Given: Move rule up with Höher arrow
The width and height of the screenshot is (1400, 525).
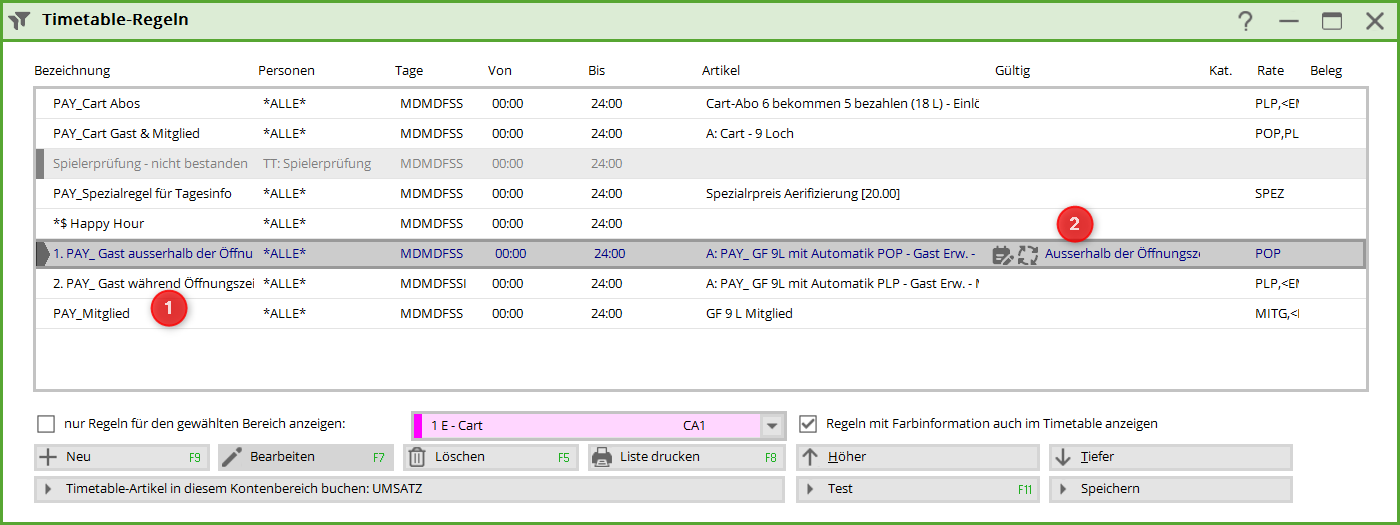Looking at the screenshot, I should [x=811, y=457].
